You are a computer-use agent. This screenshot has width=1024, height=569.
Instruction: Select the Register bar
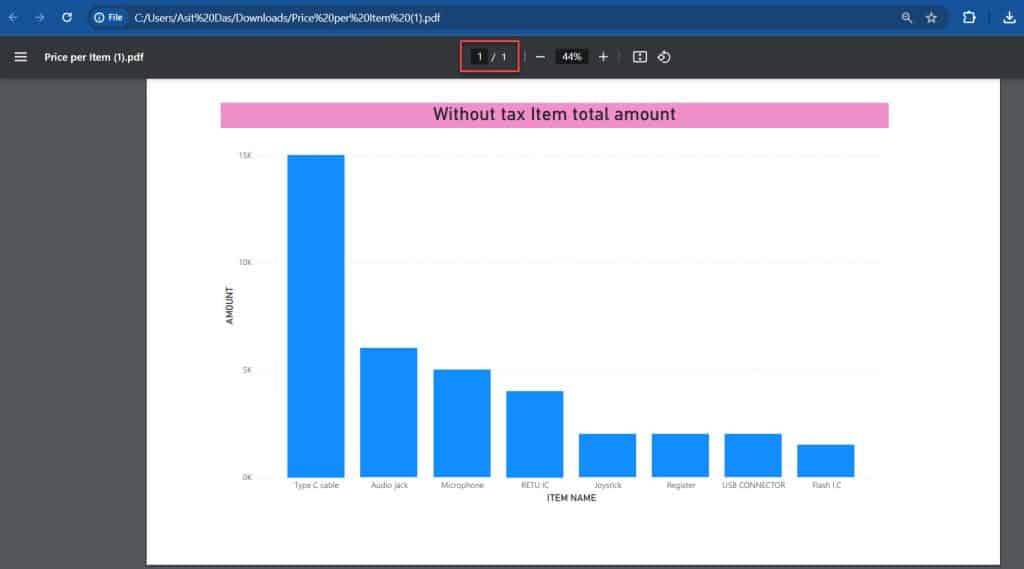[x=680, y=455]
